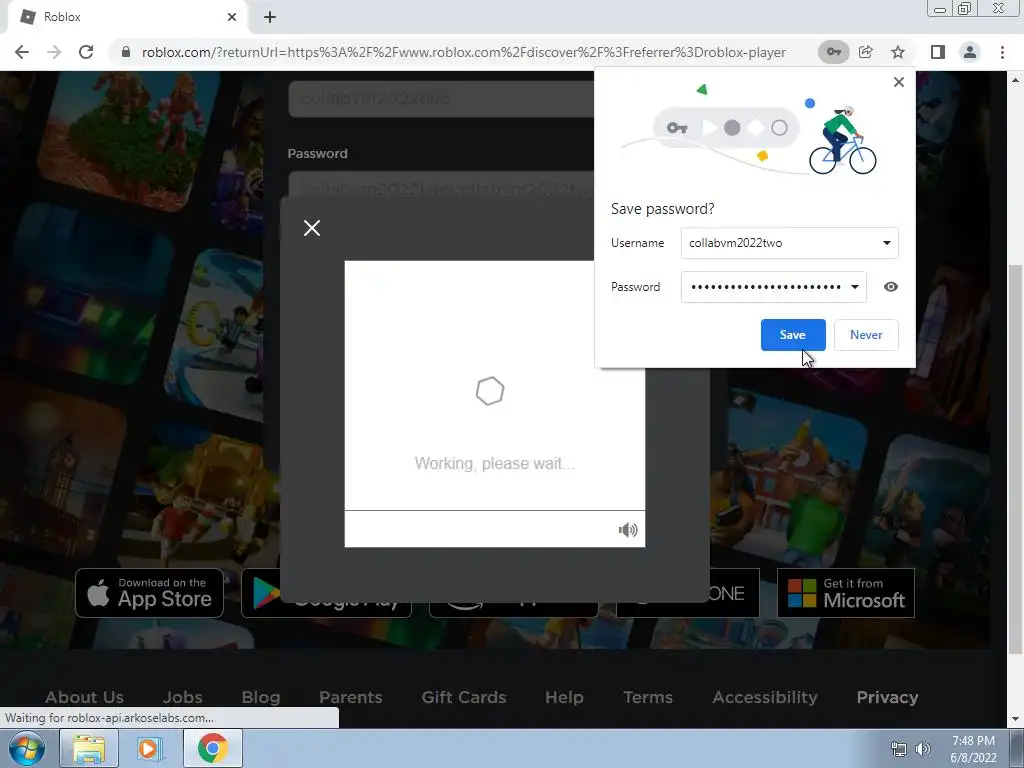Click Download on the App Store badge

150,593
